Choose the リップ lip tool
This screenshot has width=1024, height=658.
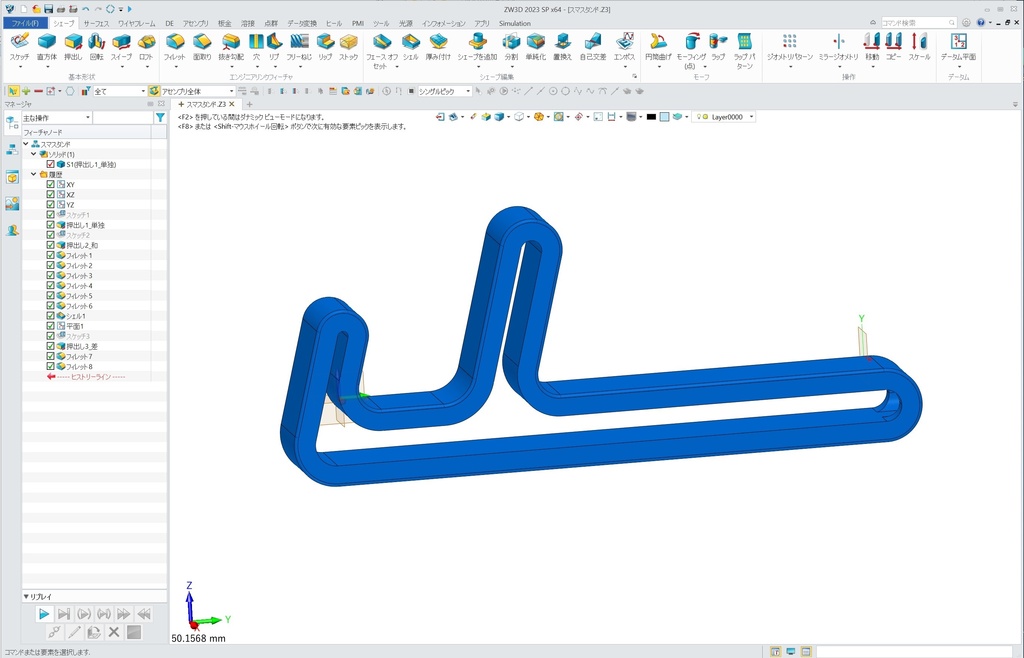(x=325, y=47)
